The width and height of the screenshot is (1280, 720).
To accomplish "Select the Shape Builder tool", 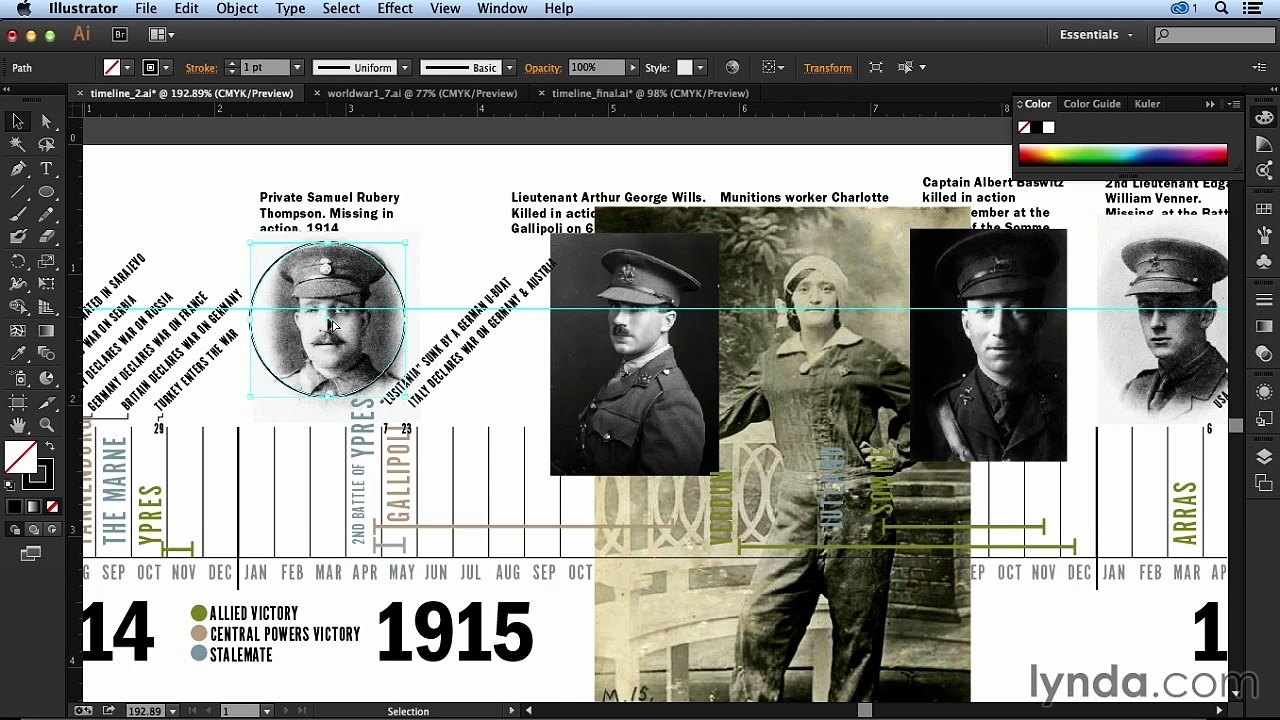I will (x=18, y=308).
